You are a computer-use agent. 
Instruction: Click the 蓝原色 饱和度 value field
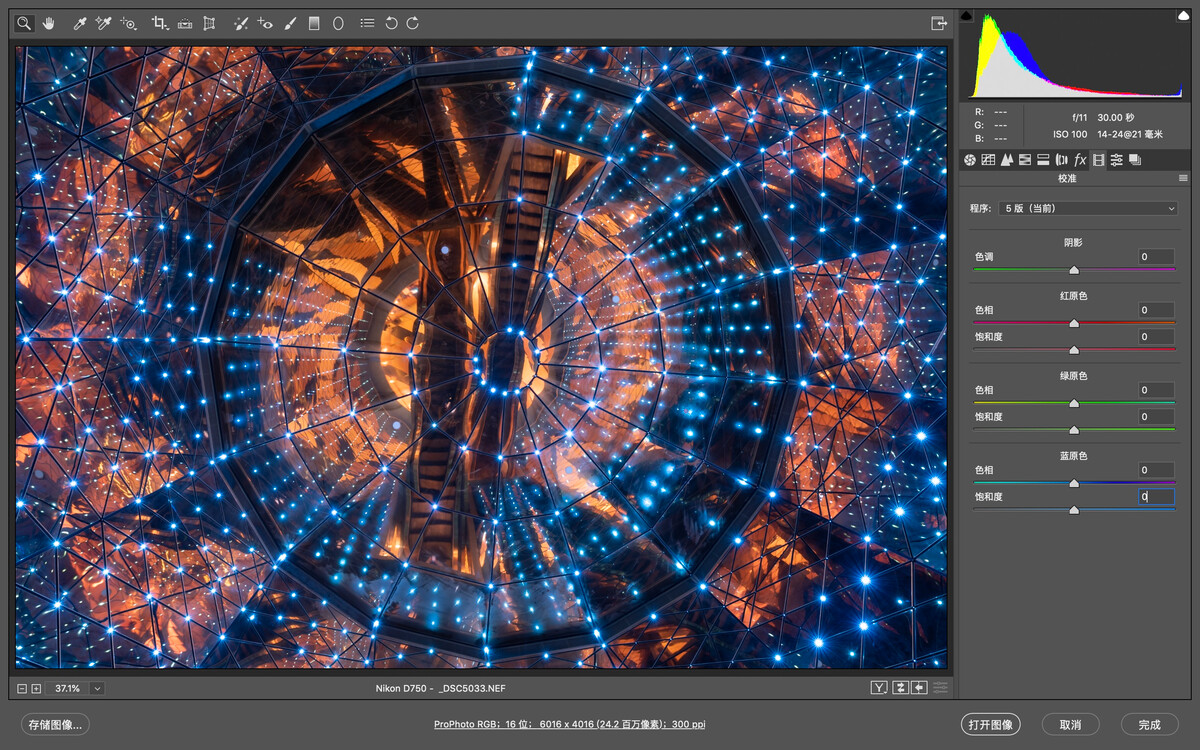[x=1156, y=497]
